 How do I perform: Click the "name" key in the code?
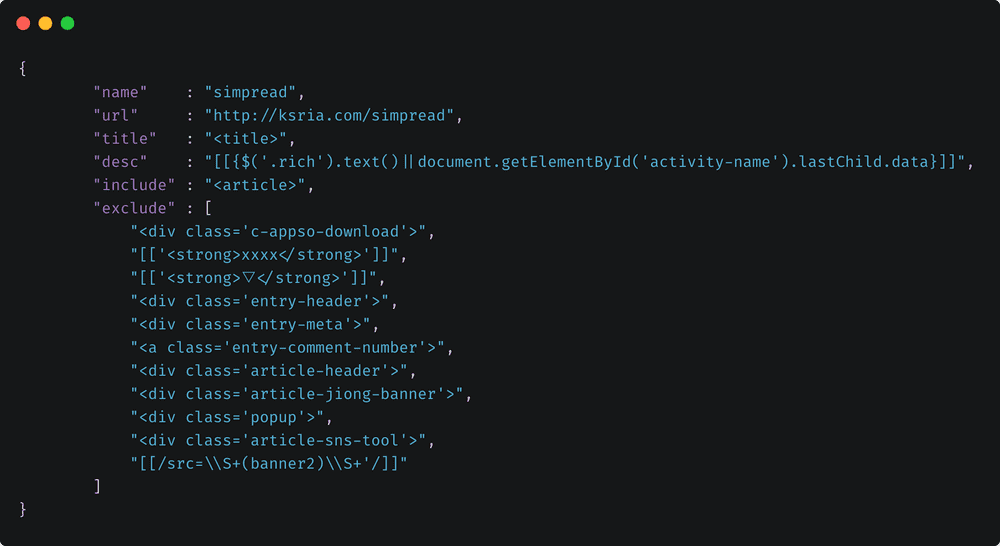pos(120,93)
